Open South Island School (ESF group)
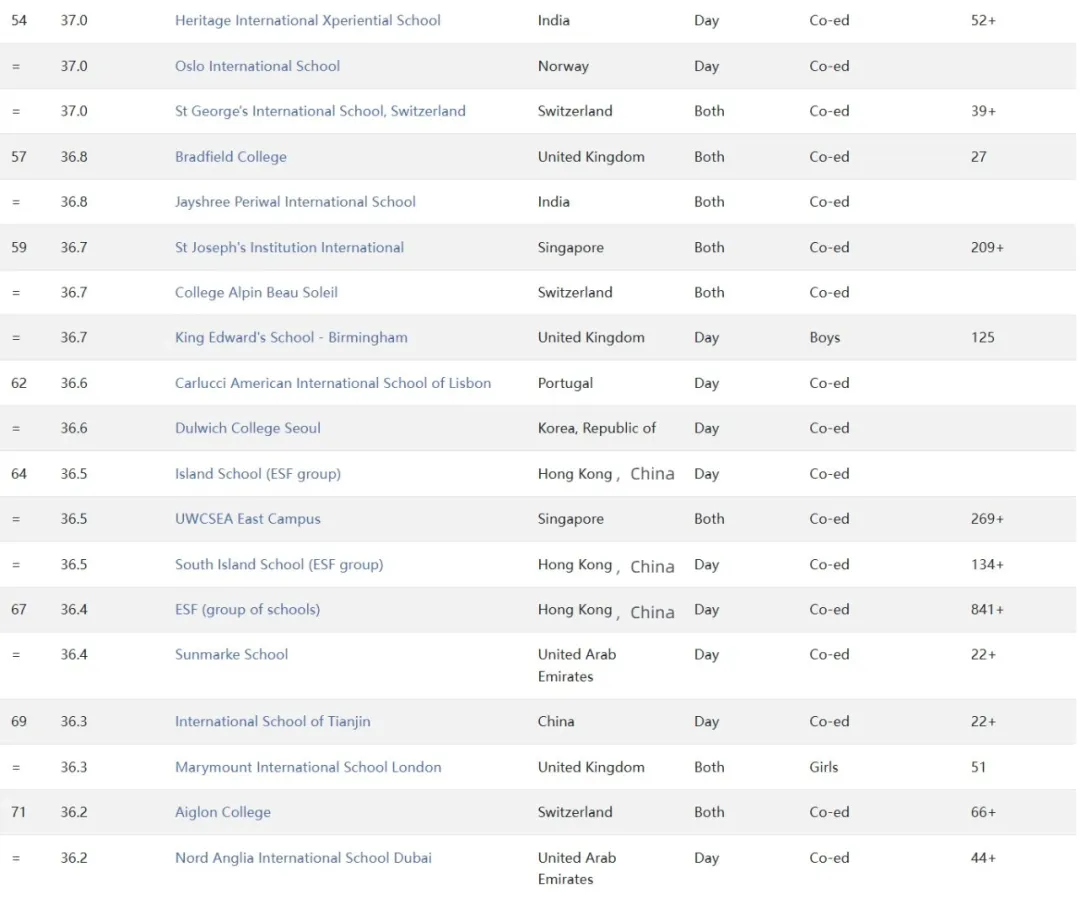The image size is (1080, 899). (278, 564)
